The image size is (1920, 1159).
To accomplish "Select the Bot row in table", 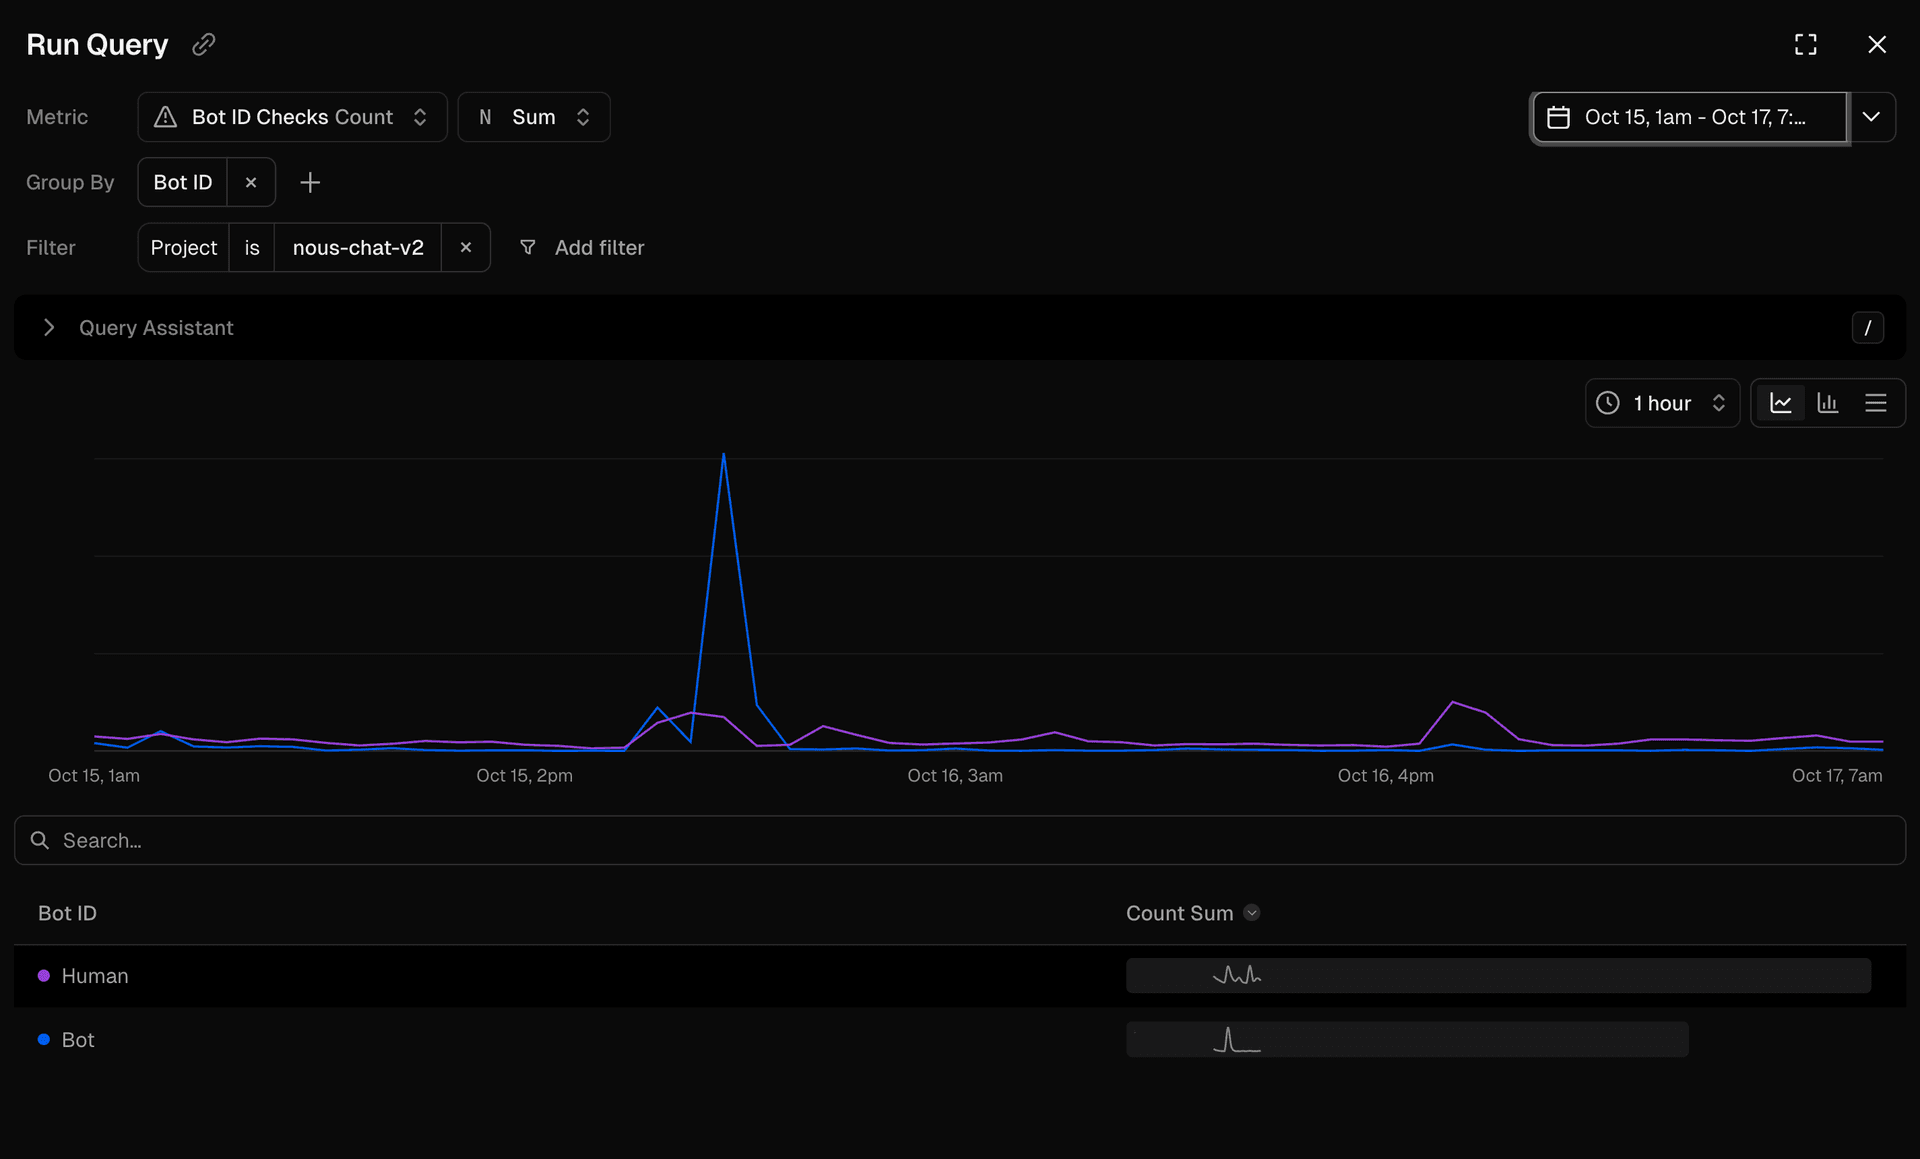I will (78, 1040).
